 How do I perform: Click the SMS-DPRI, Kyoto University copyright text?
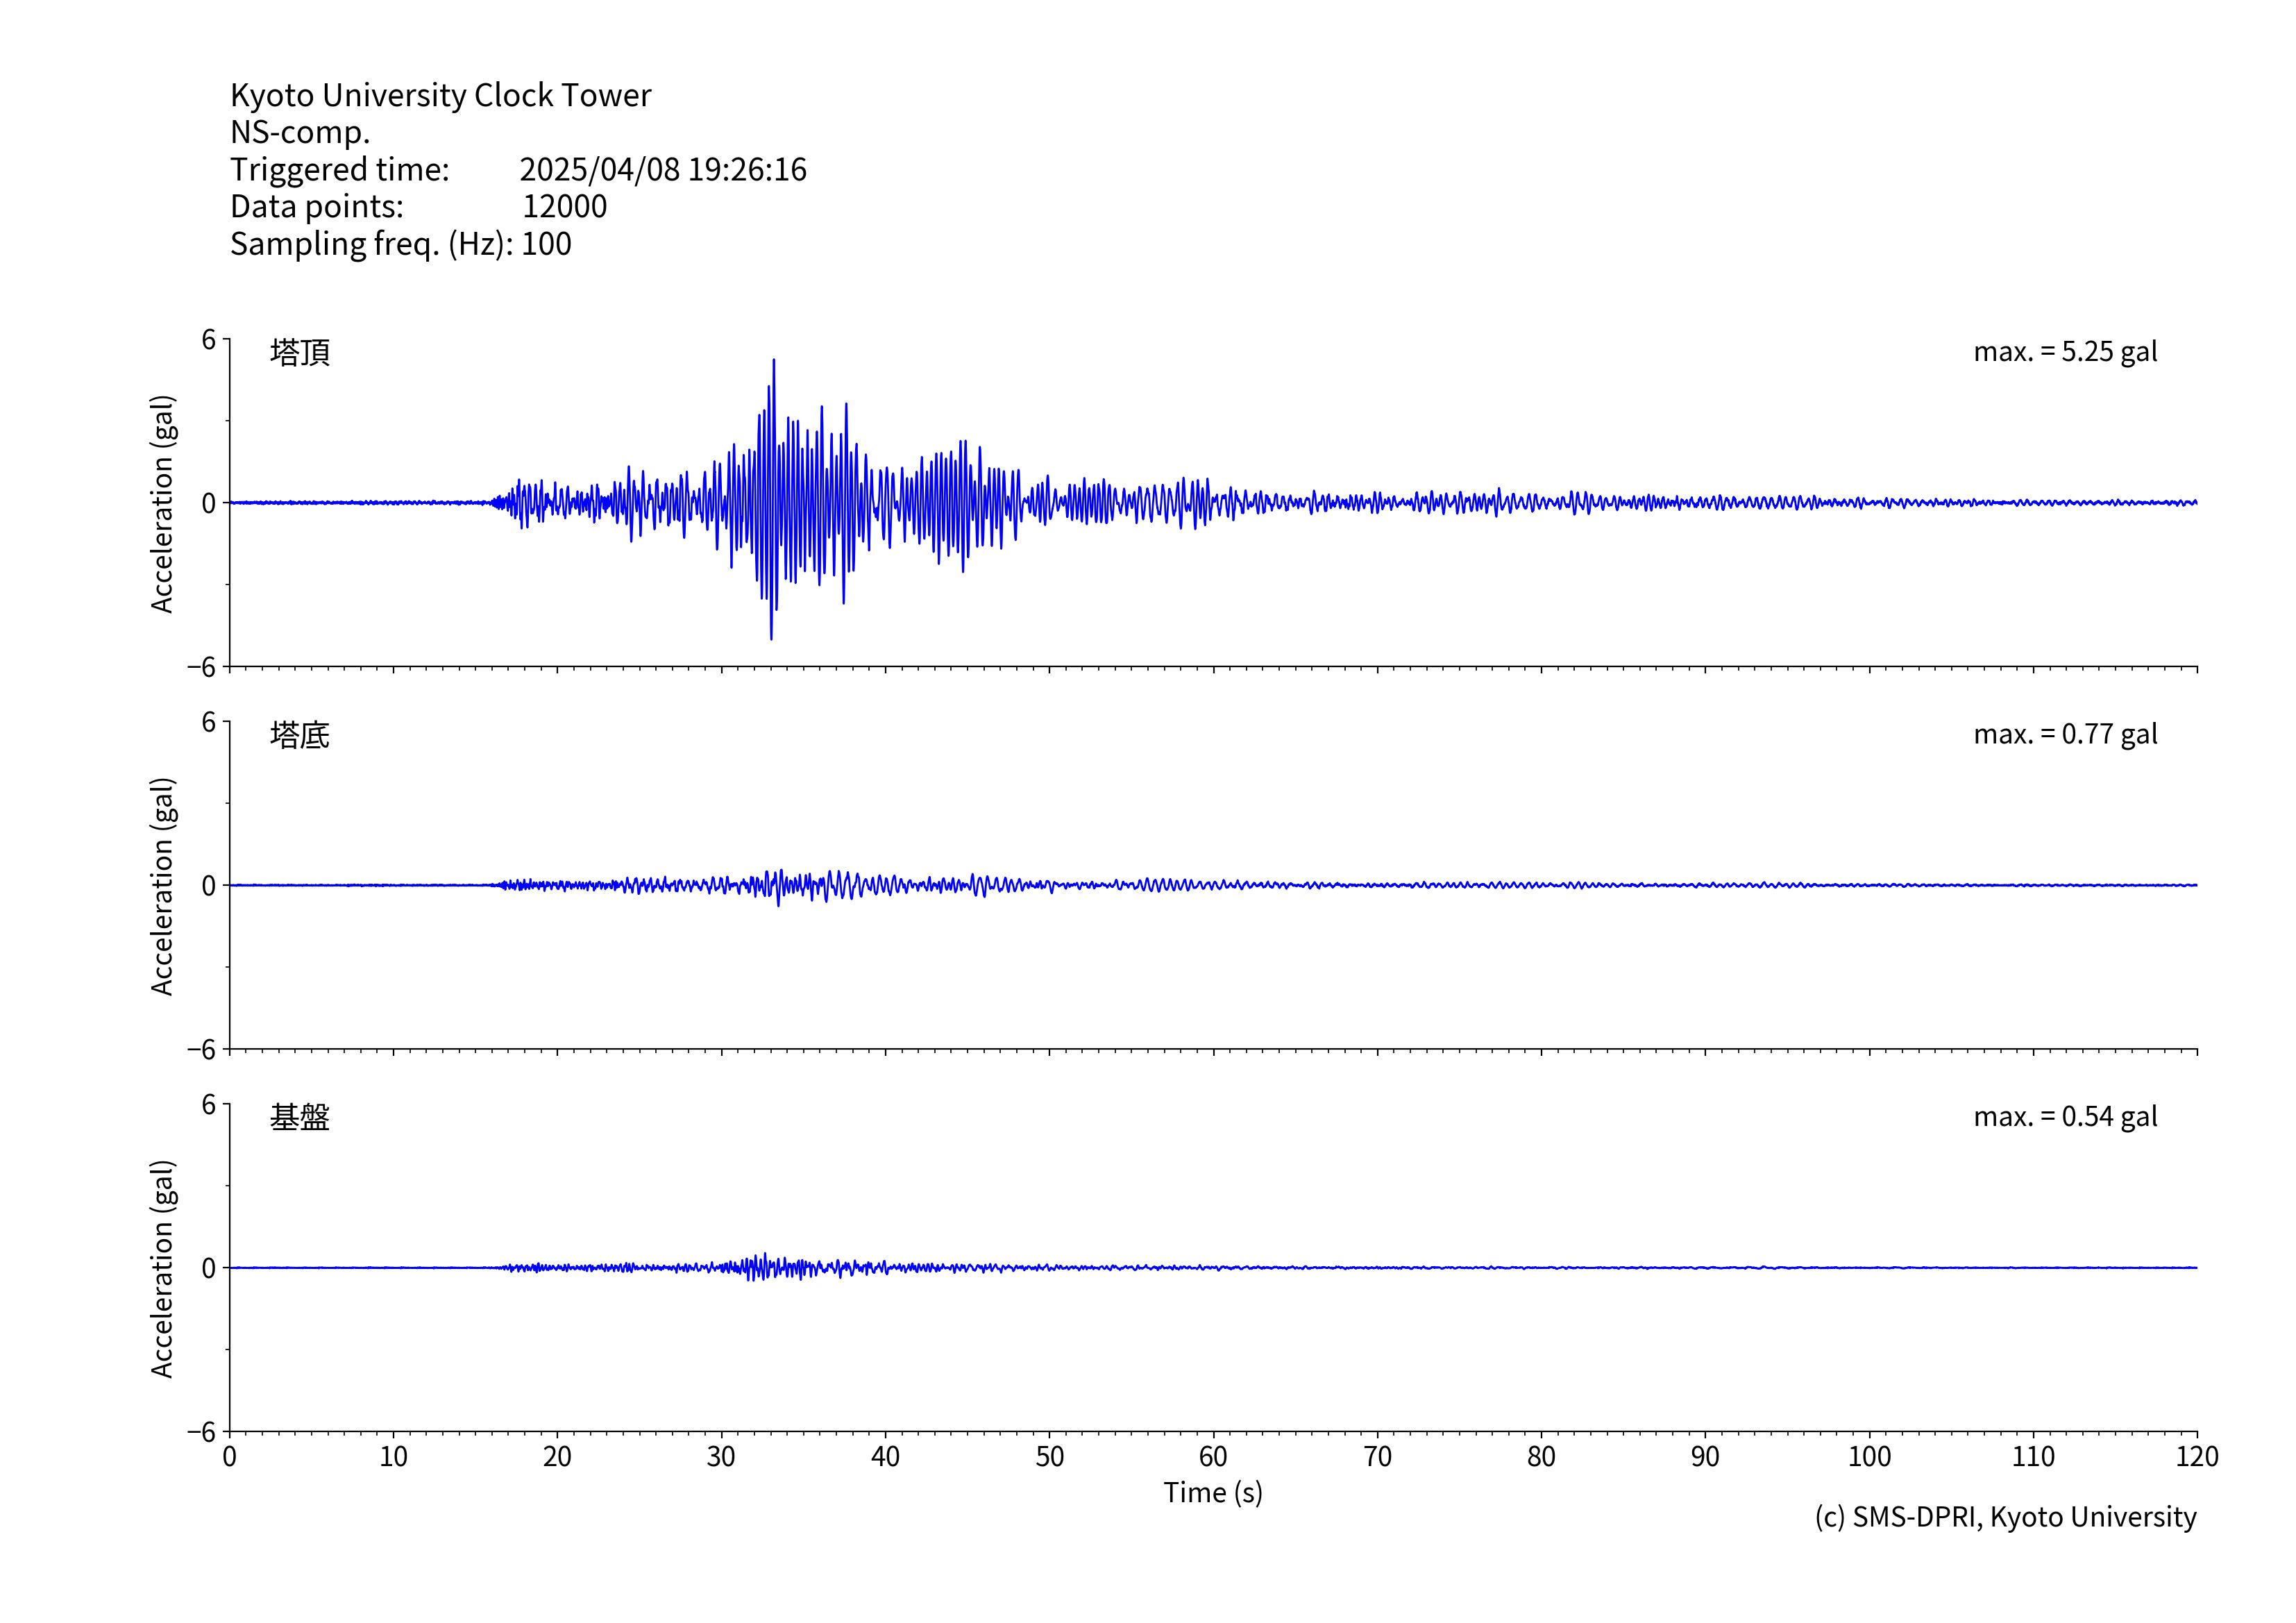(2005, 1517)
